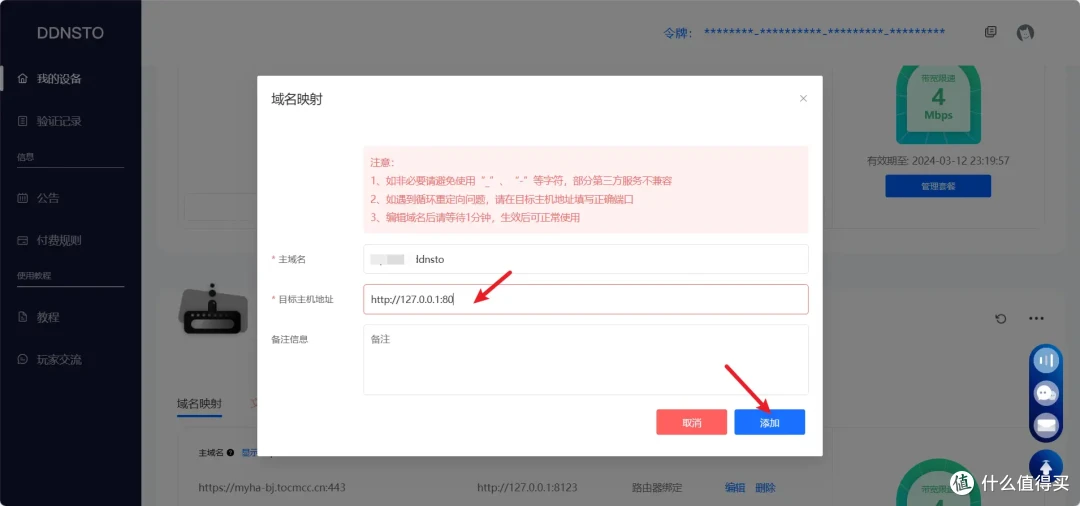Click into the 目标主机地址 input field
Viewport: 1080px width, 506px height.
[x=585, y=299]
